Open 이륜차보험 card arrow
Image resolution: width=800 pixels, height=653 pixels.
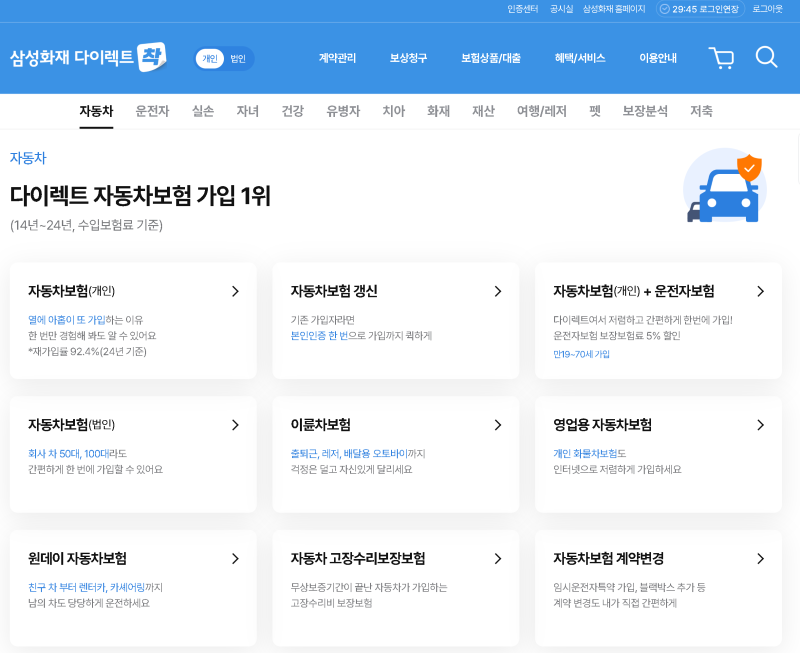(x=498, y=425)
